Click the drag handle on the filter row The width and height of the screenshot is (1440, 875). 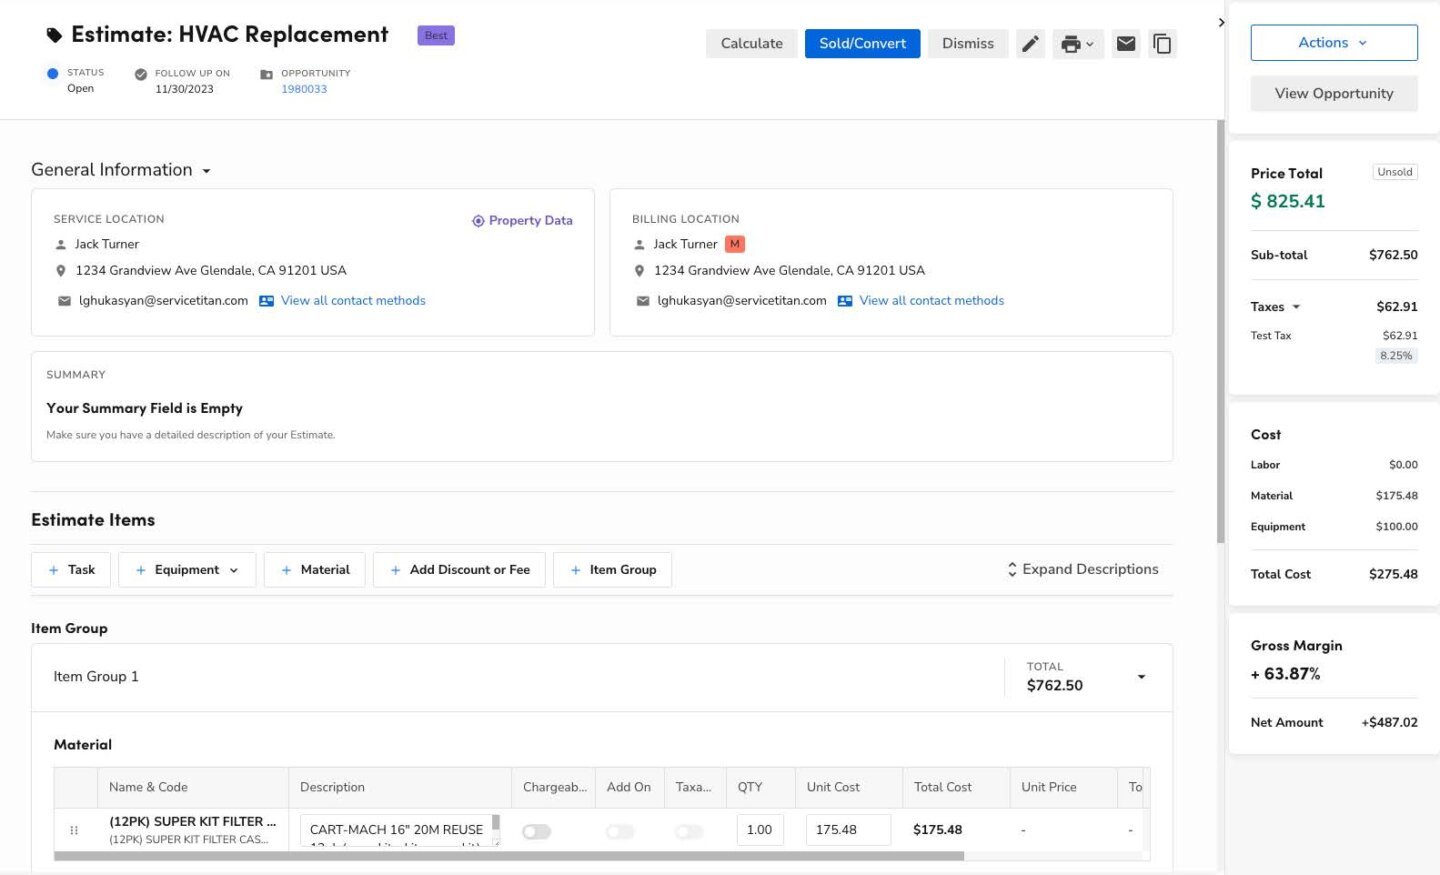coord(74,830)
